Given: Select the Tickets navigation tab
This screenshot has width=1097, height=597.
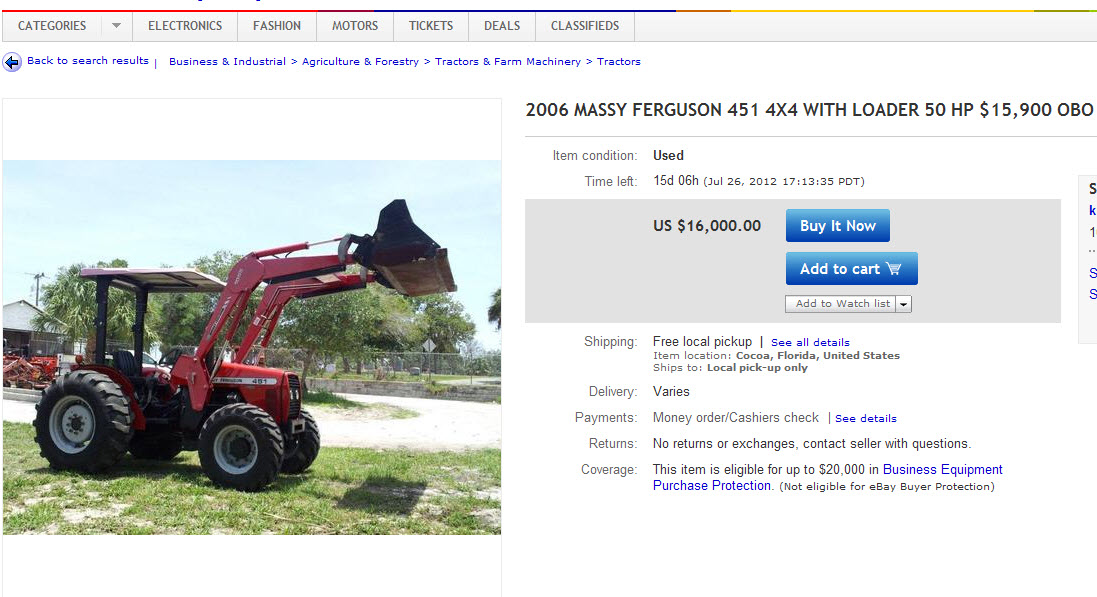Looking at the screenshot, I should (x=431, y=26).
